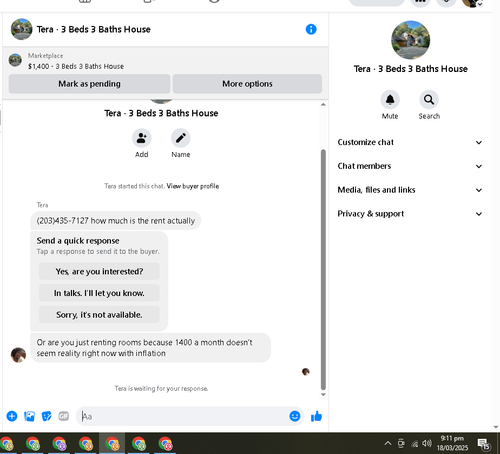Image resolution: width=500 pixels, height=454 pixels.
Task: Open the emoji picker smiley icon
Action: pyautogui.click(x=295, y=416)
